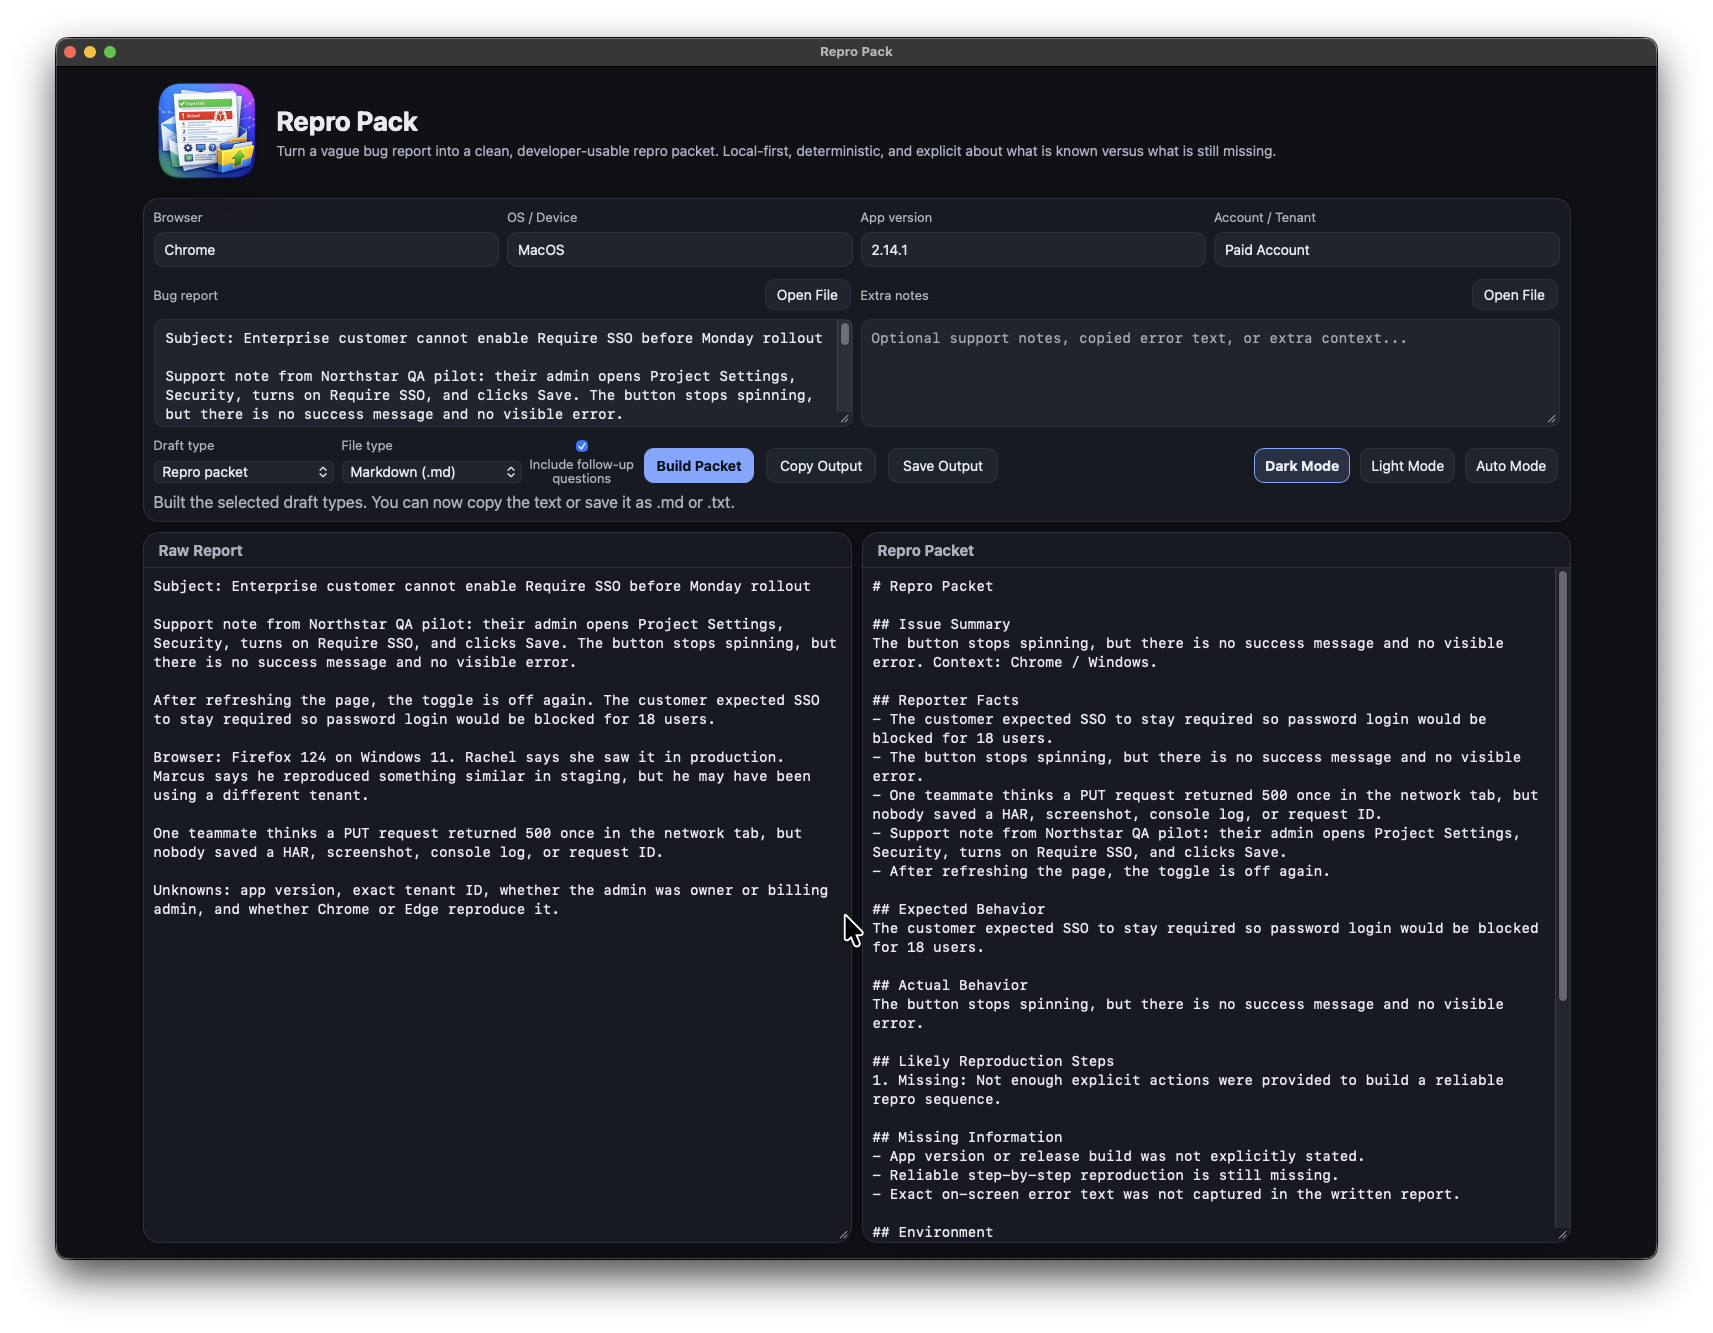Click the Bug report text area resize handle
The width and height of the screenshot is (1713, 1333).
click(x=844, y=419)
